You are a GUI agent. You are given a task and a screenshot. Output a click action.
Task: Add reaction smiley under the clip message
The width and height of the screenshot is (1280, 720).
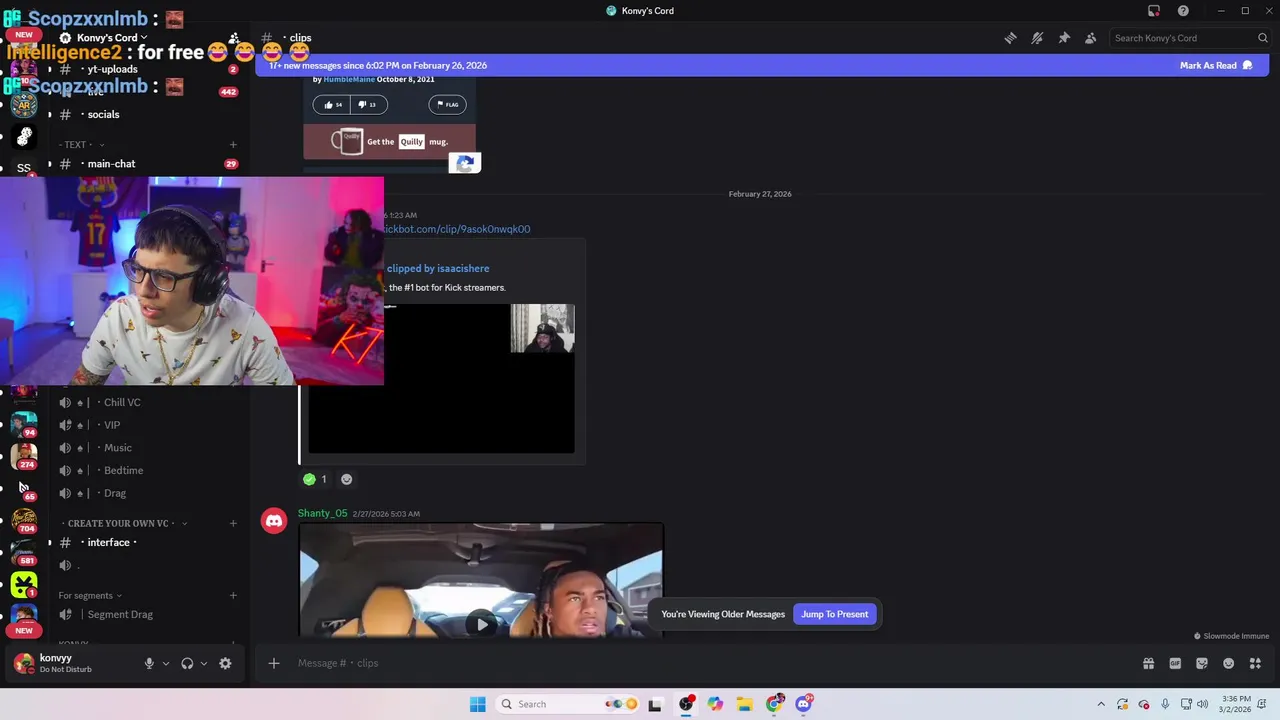pos(347,479)
